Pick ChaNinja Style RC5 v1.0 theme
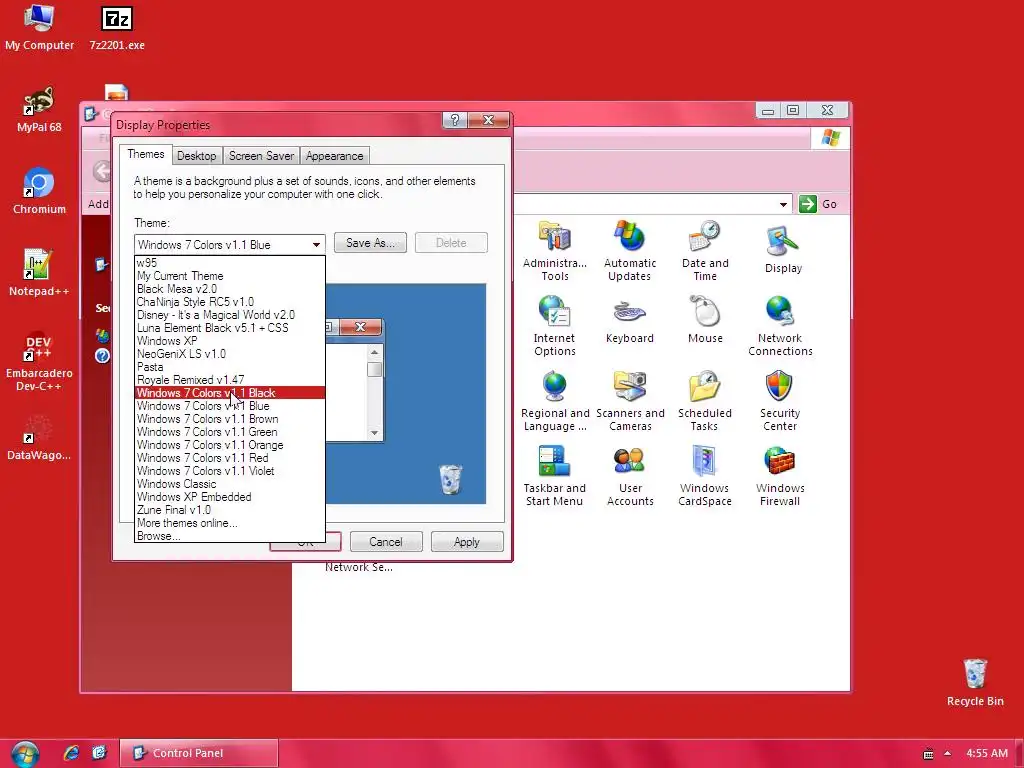1024x768 pixels. [x=230, y=302]
